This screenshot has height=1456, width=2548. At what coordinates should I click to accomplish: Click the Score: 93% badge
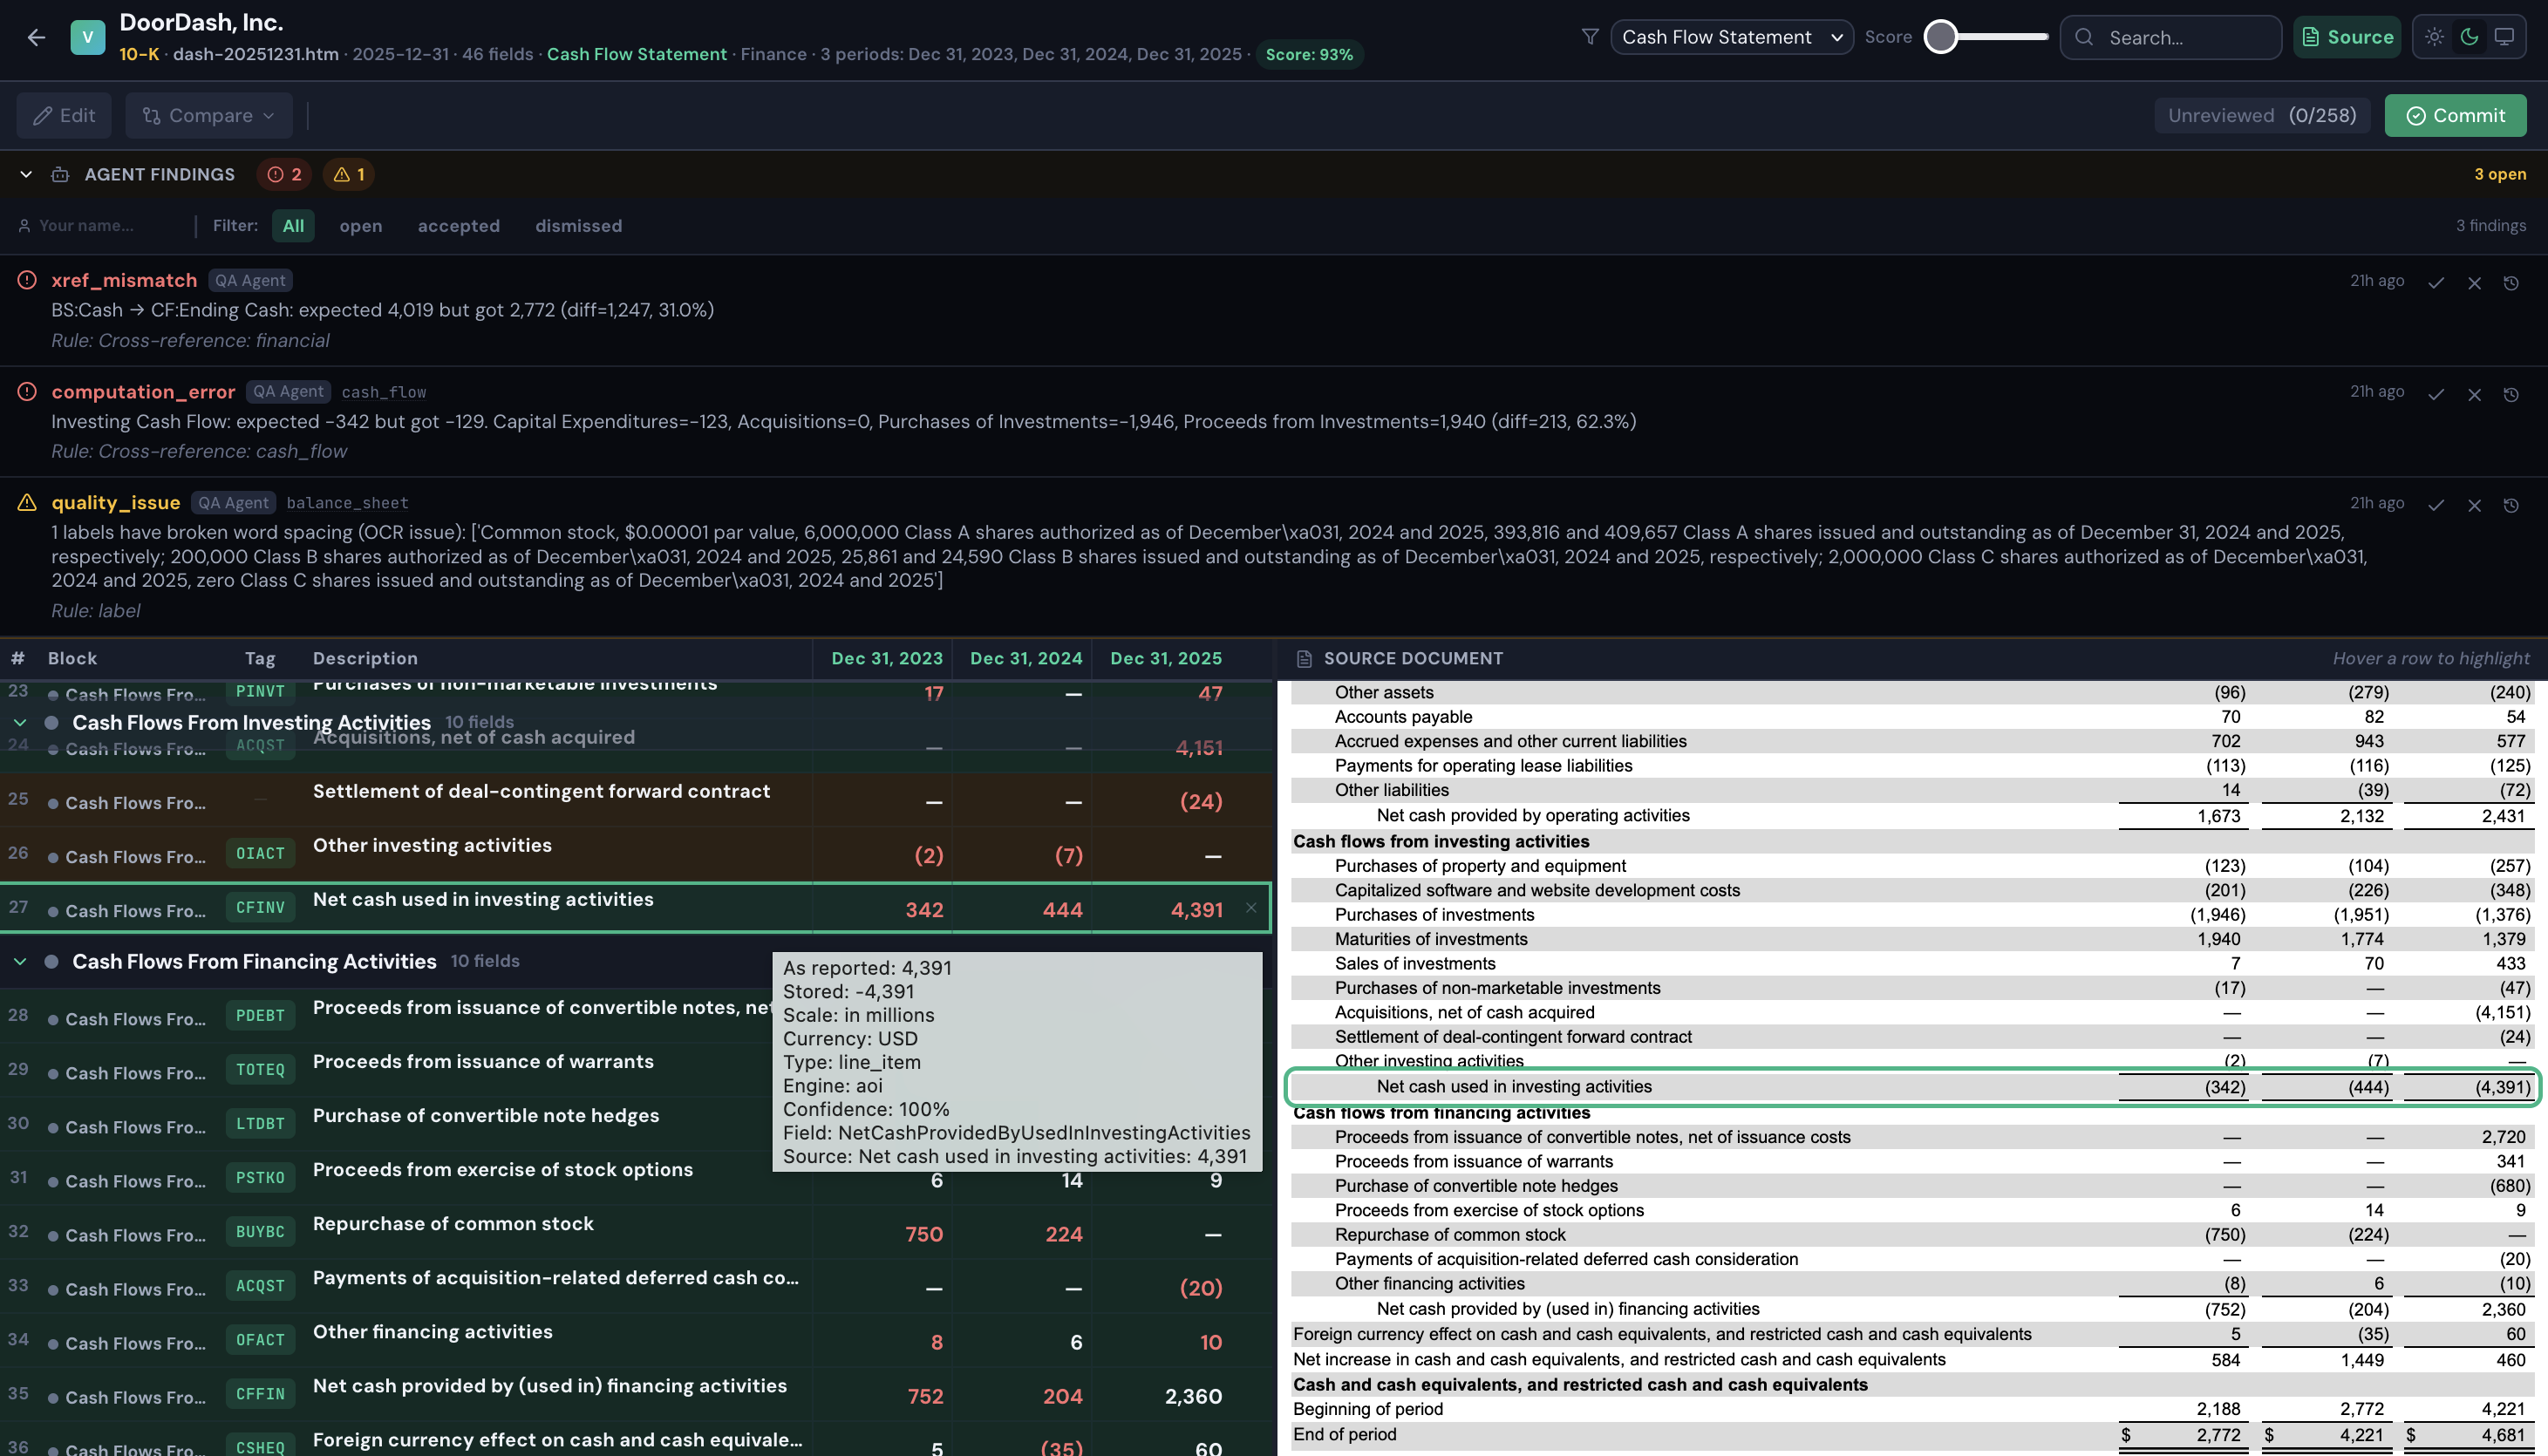1309,54
